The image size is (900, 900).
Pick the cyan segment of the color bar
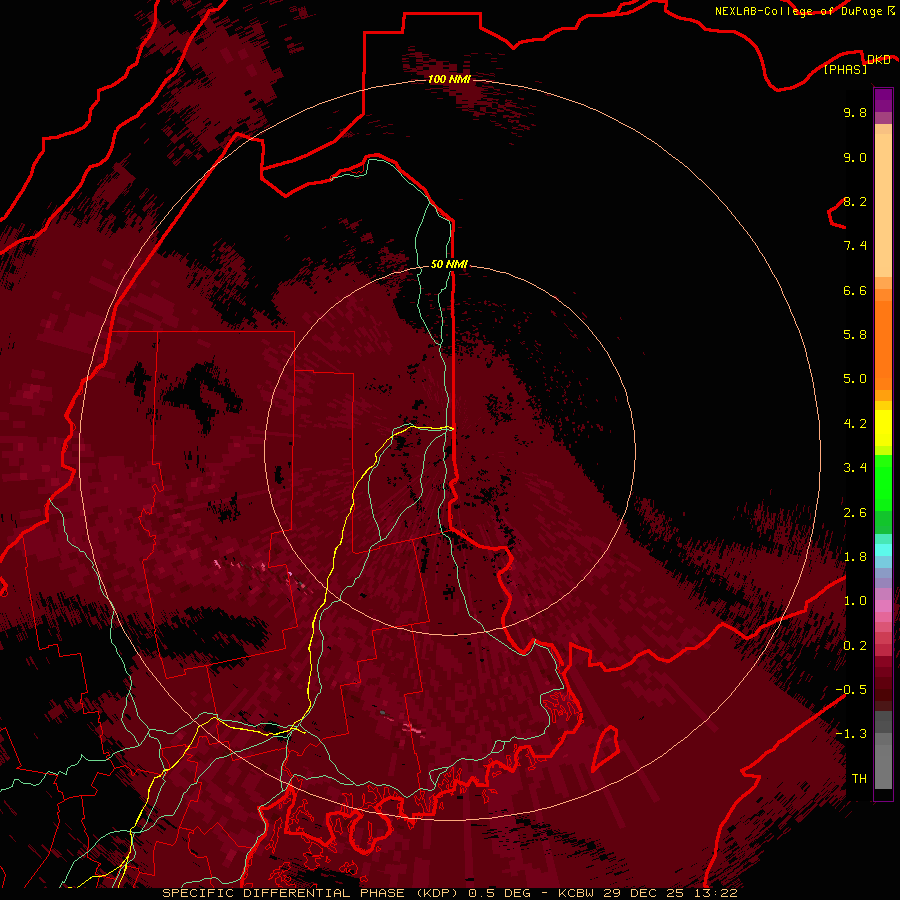tap(883, 550)
